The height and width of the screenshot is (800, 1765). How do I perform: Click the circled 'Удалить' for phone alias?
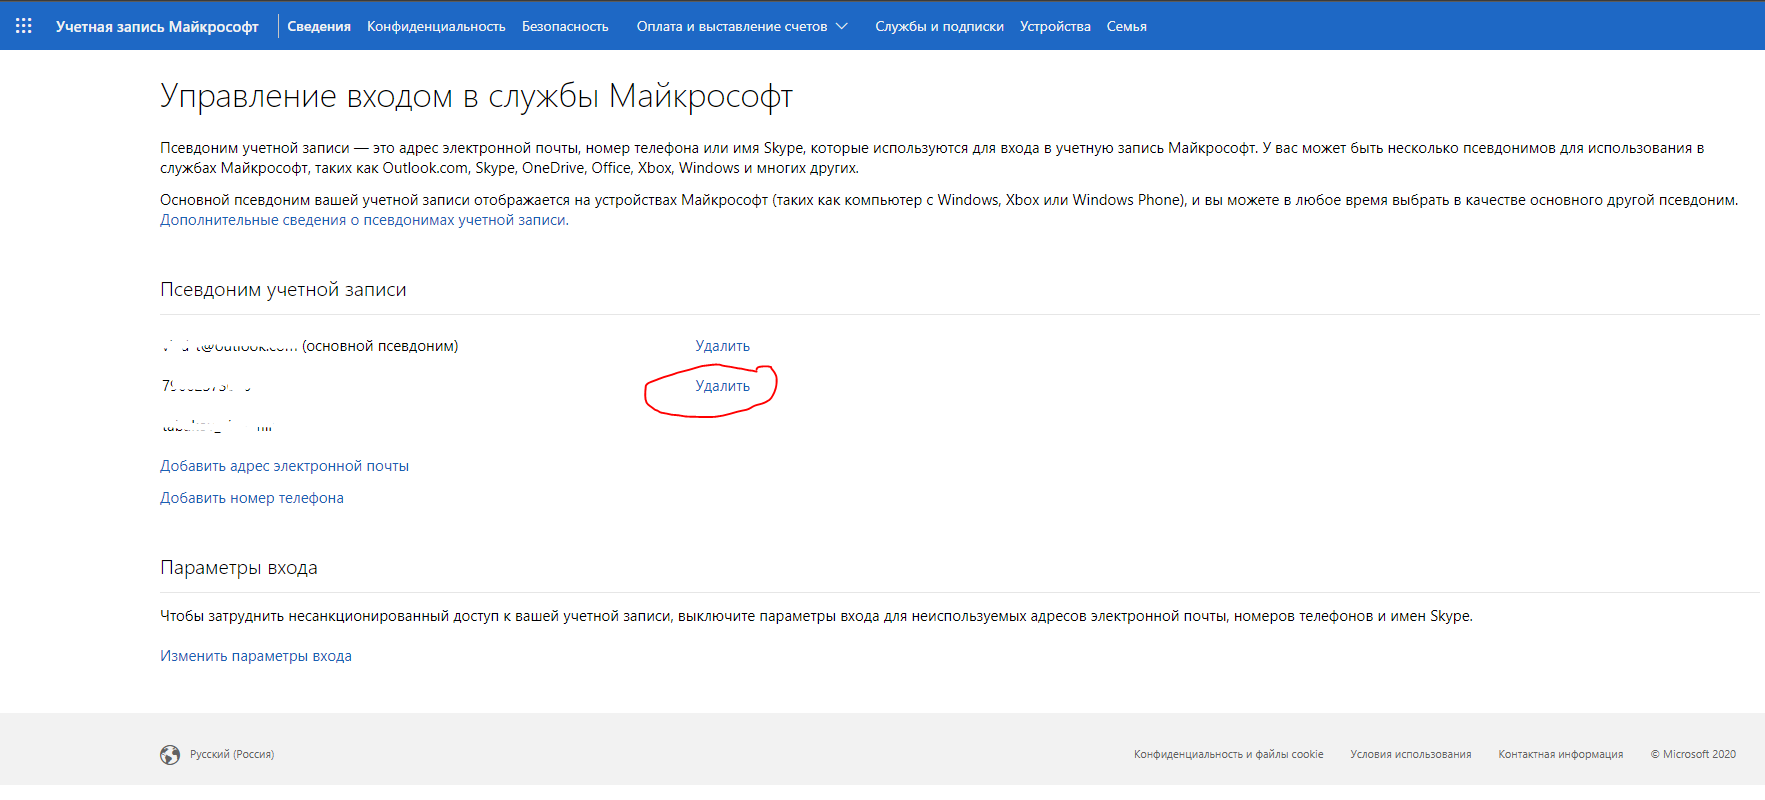click(722, 386)
